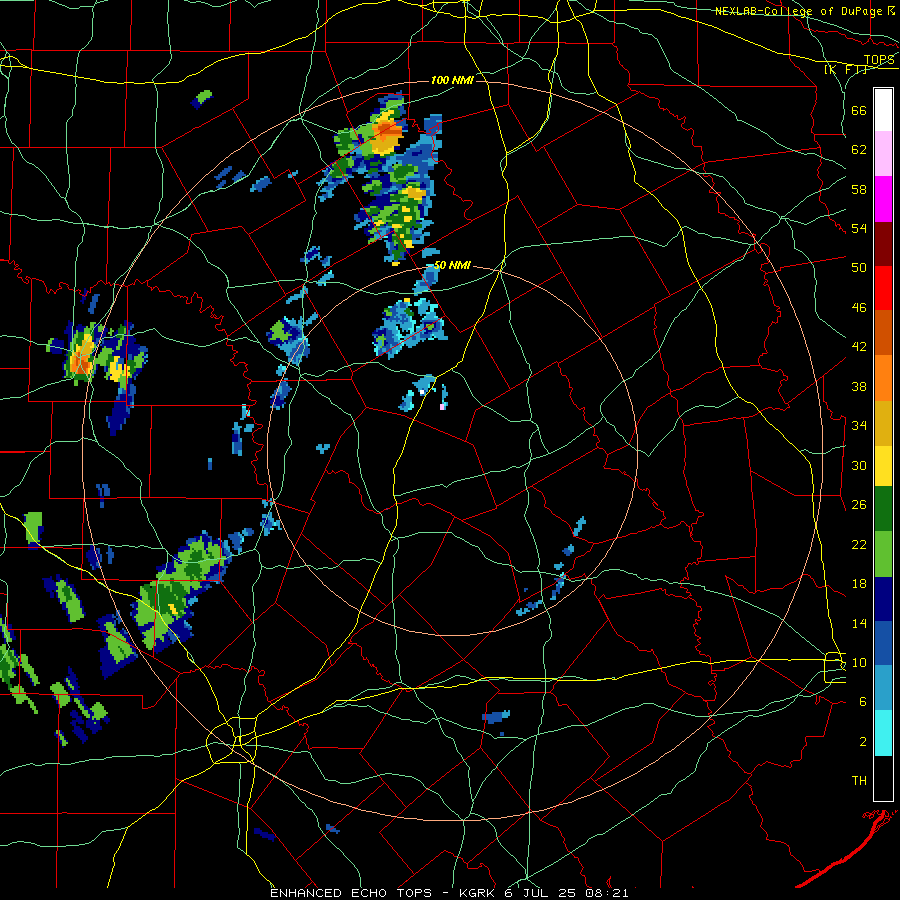The height and width of the screenshot is (900, 900).
Task: Select the light pink legend color block
Action: [x=883, y=153]
